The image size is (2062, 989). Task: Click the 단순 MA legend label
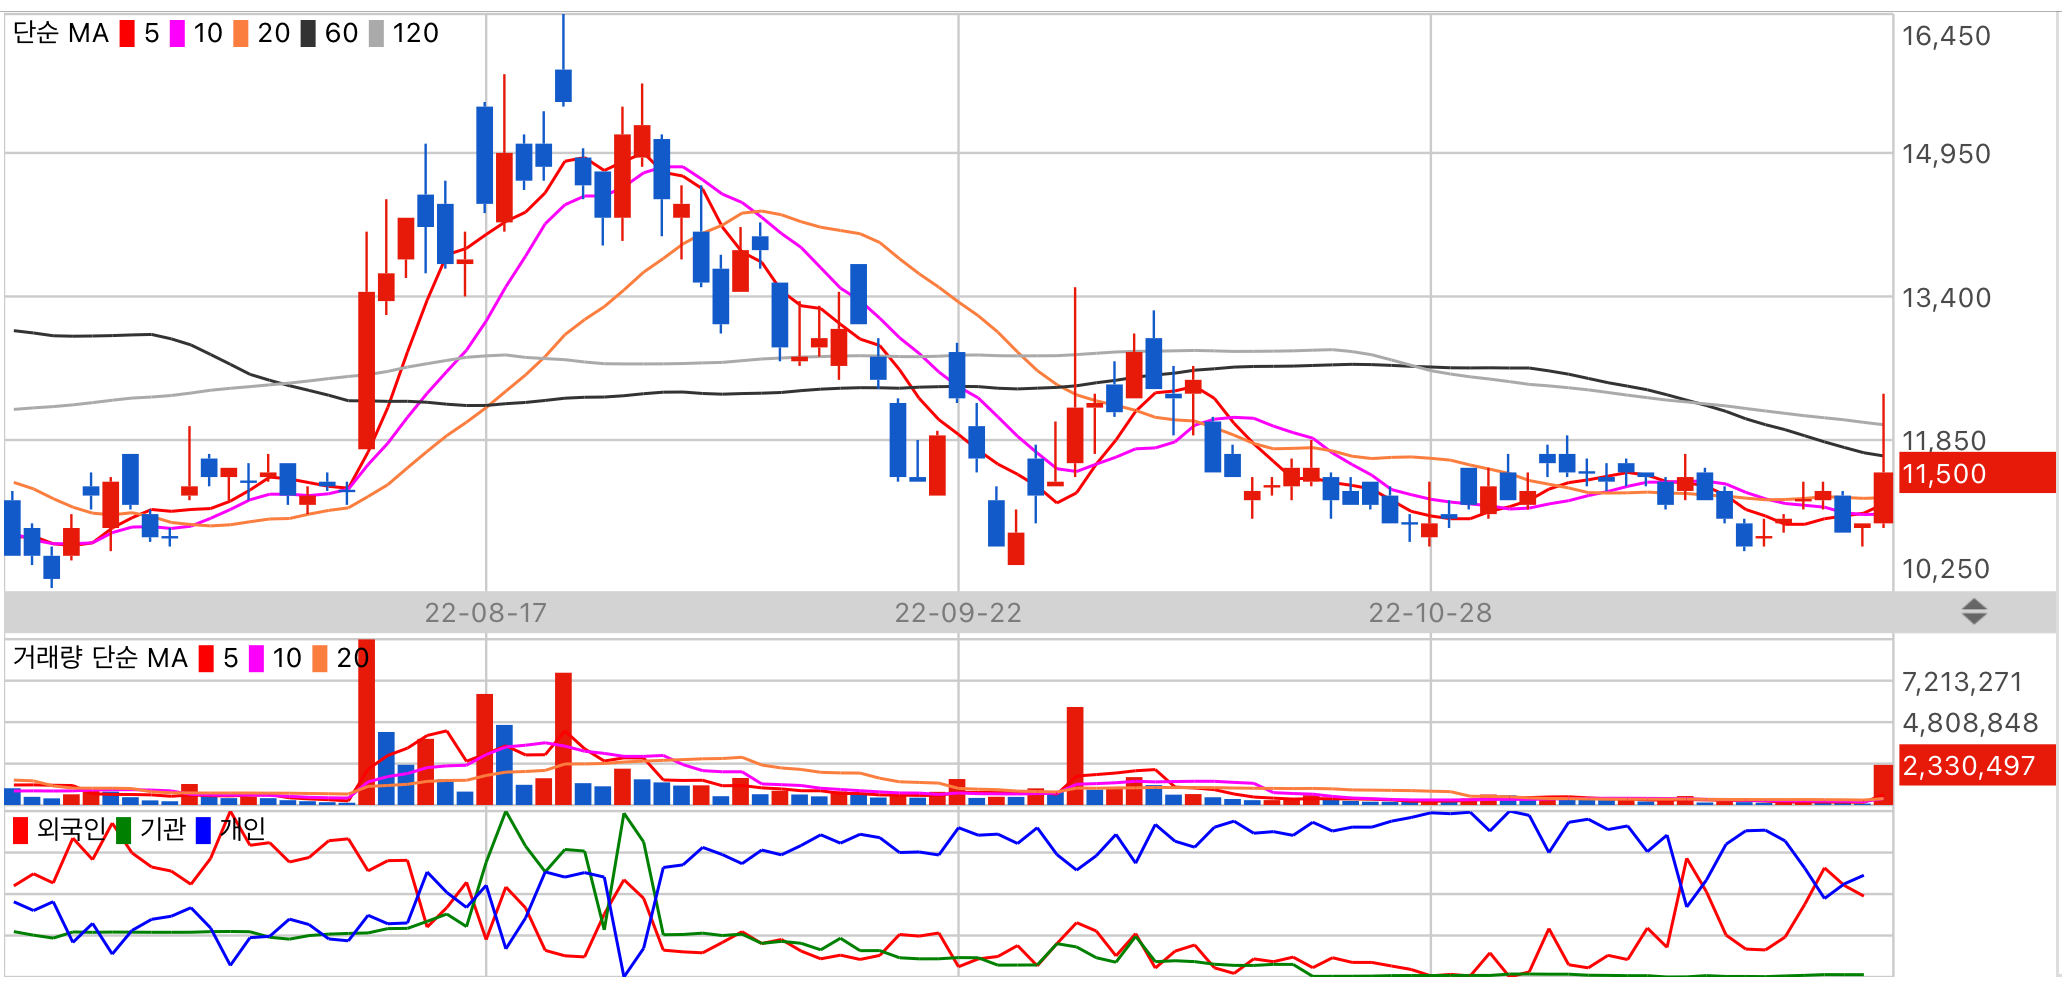tap(61, 34)
